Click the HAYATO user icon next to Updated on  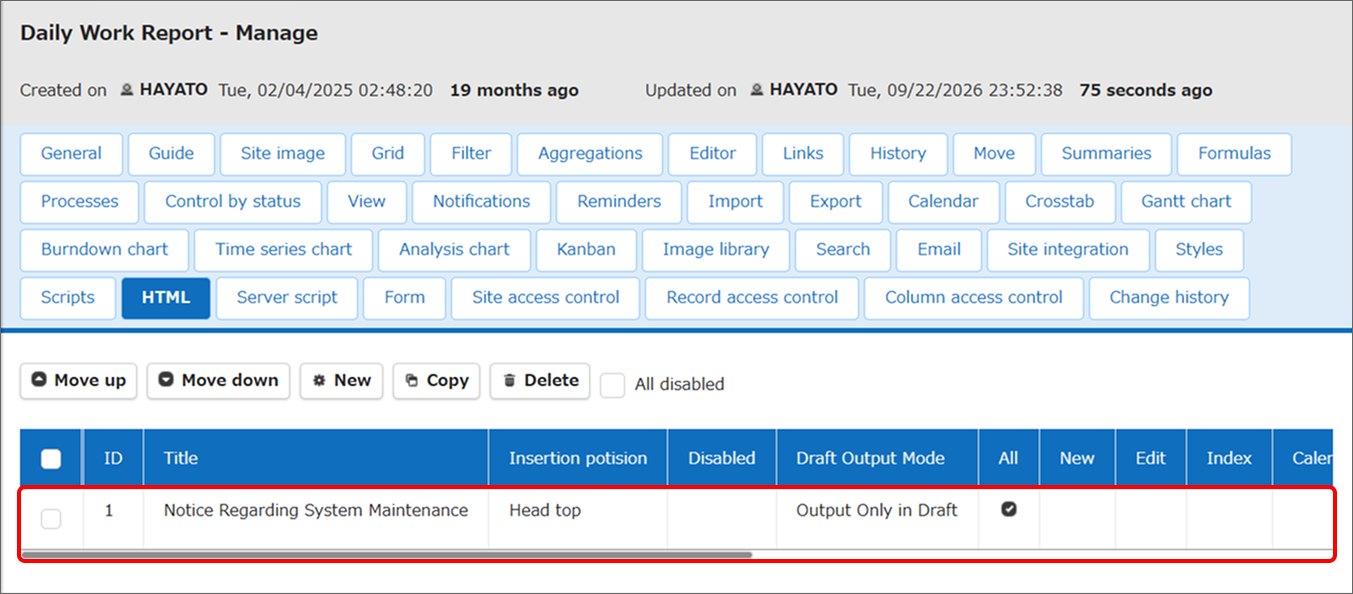tap(757, 90)
